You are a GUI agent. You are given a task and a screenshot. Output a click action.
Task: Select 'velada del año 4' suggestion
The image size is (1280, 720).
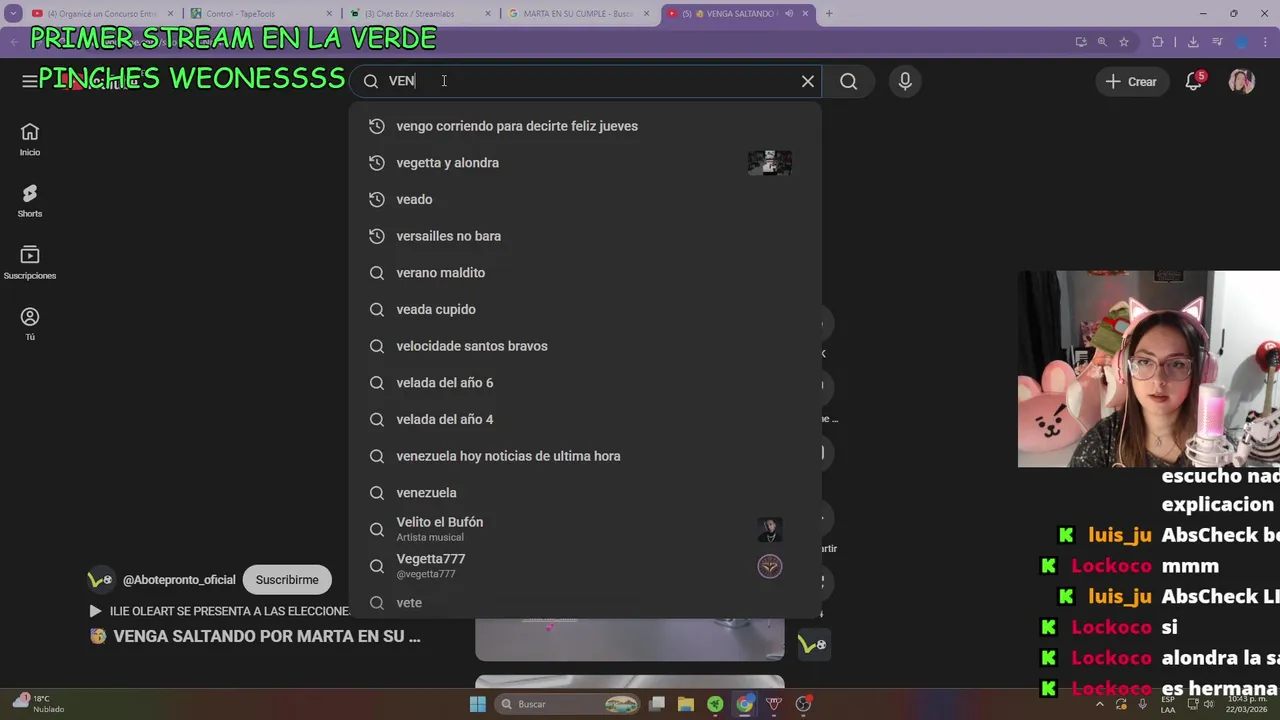point(585,419)
